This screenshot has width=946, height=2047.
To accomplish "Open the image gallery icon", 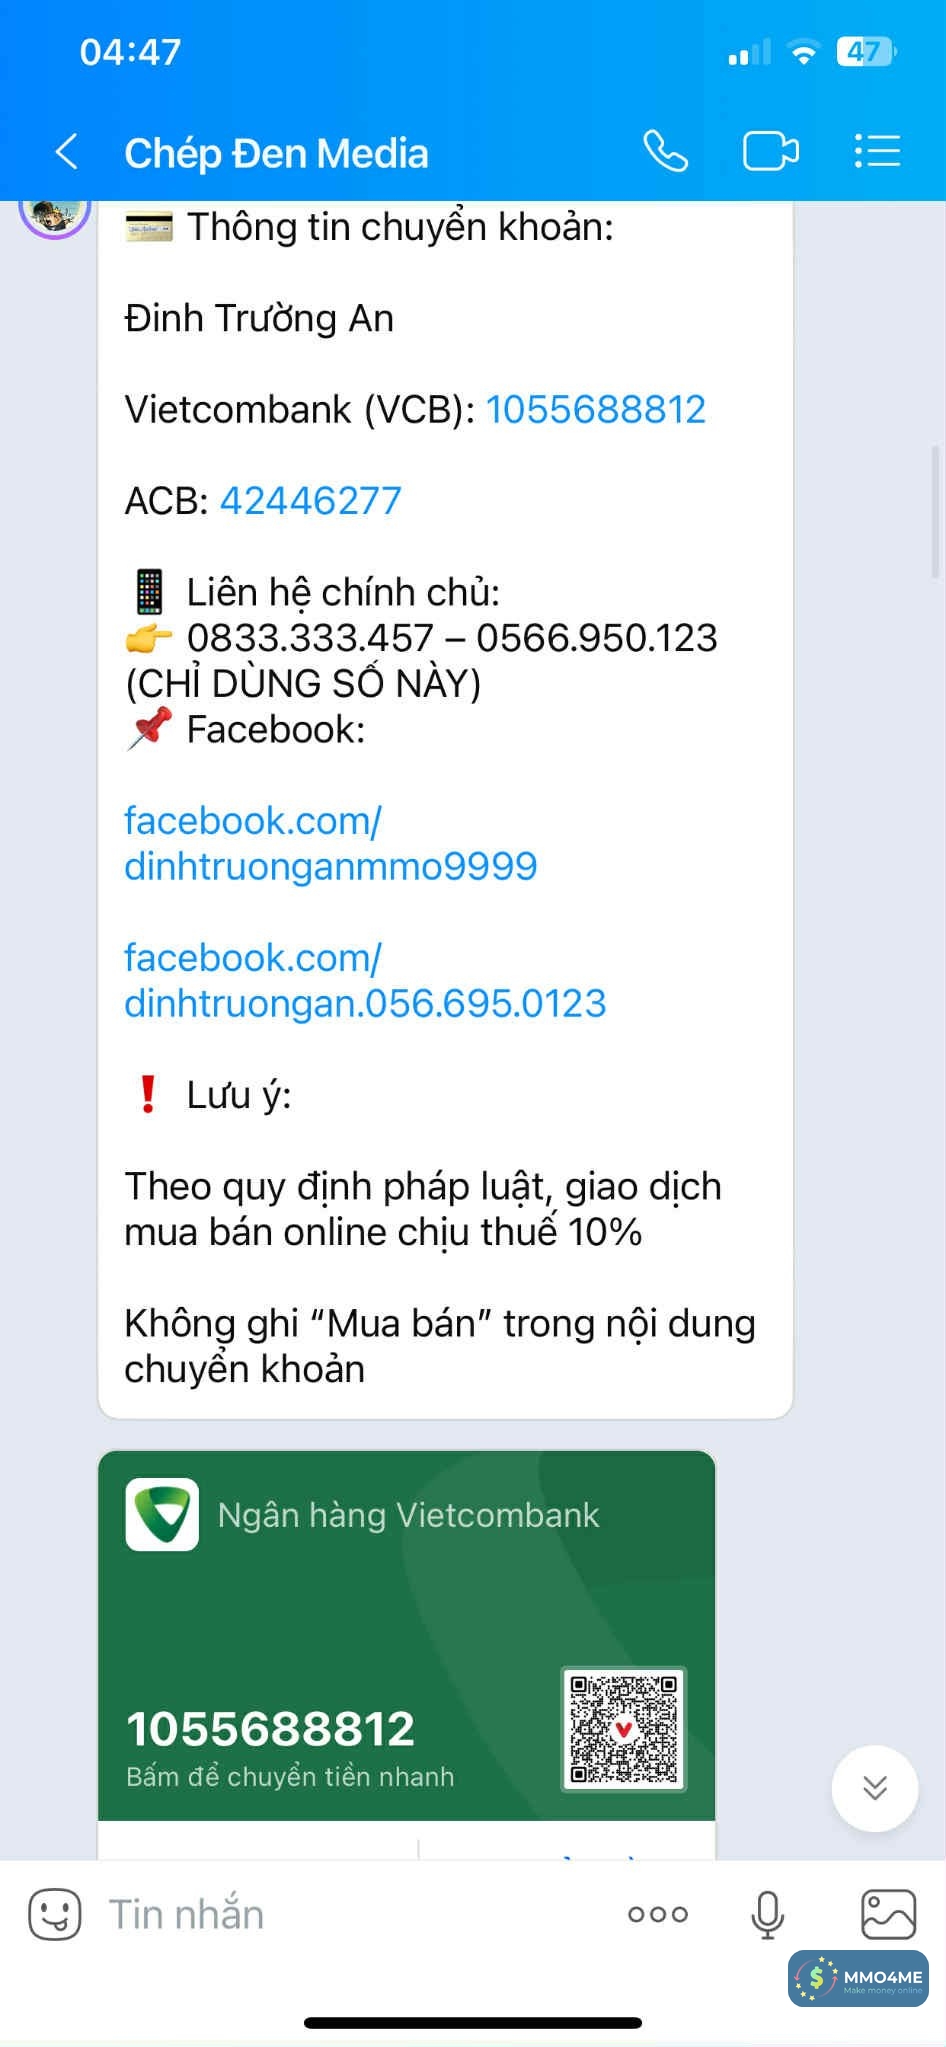I will coord(888,1914).
